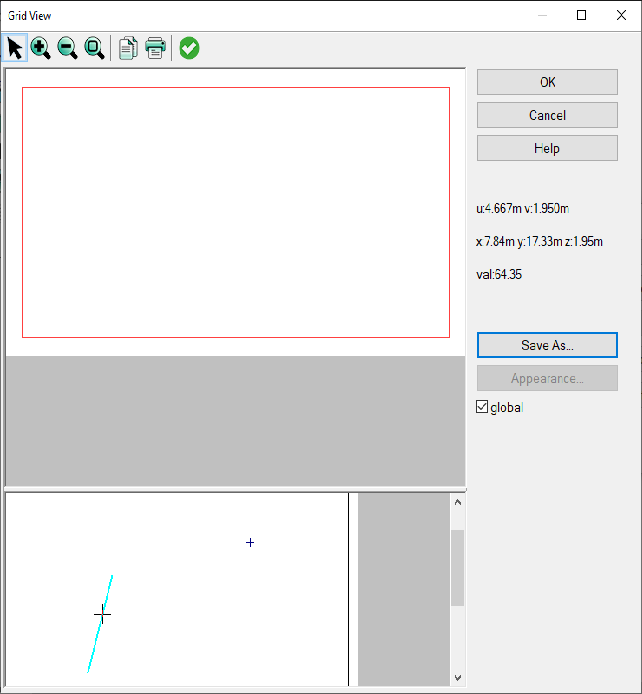The image size is (642, 694).
Task: Click the Save As... button
Action: click(x=547, y=345)
